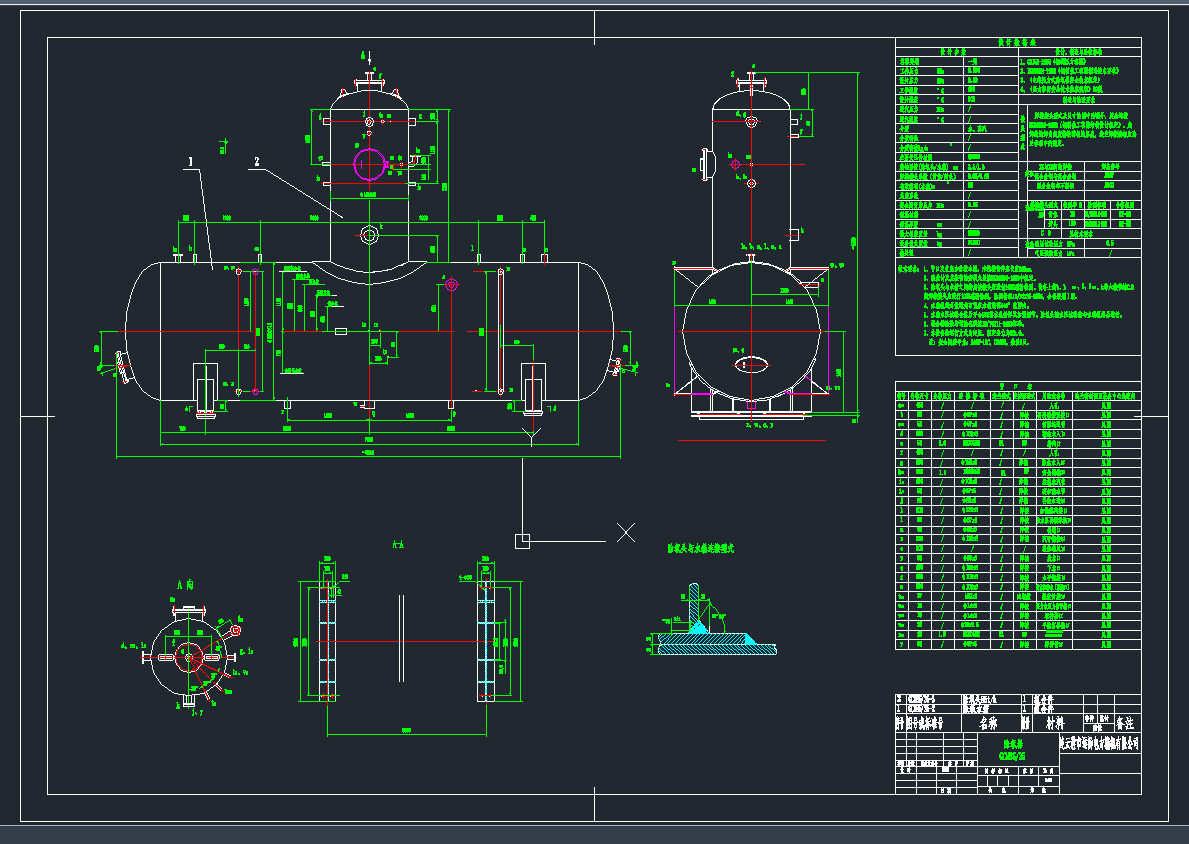Image resolution: width=1189 pixels, height=844 pixels.
Task: Click the right saddle support of the horizontal tank
Action: click(x=535, y=385)
